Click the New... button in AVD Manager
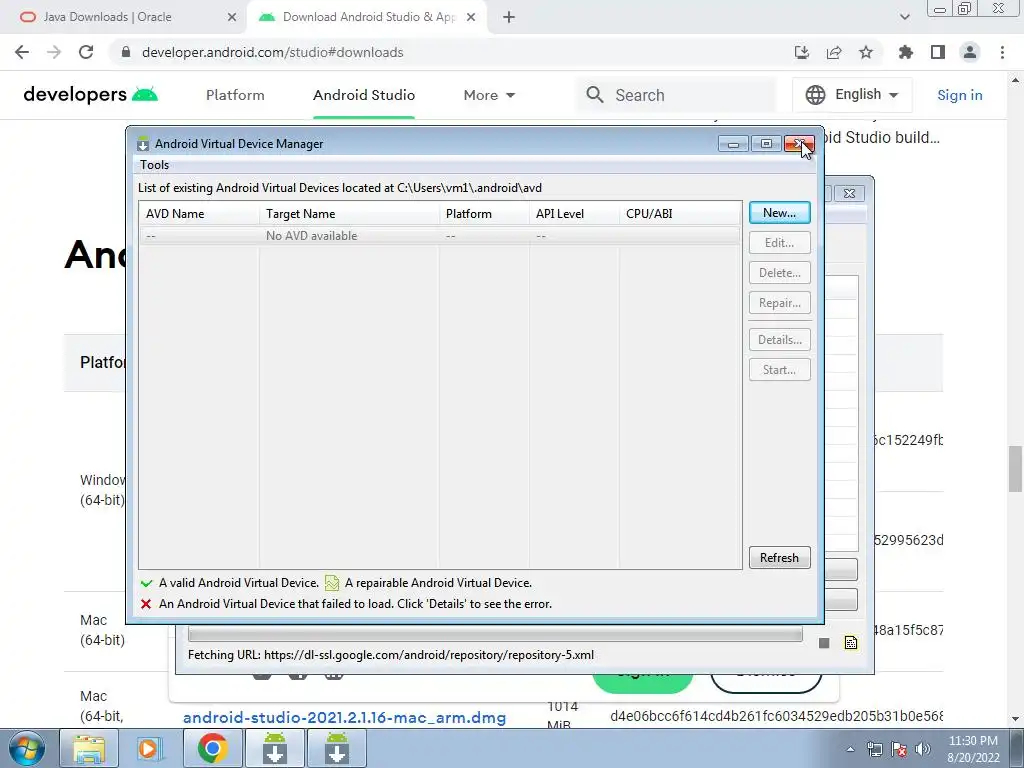1024x768 pixels. (x=779, y=213)
